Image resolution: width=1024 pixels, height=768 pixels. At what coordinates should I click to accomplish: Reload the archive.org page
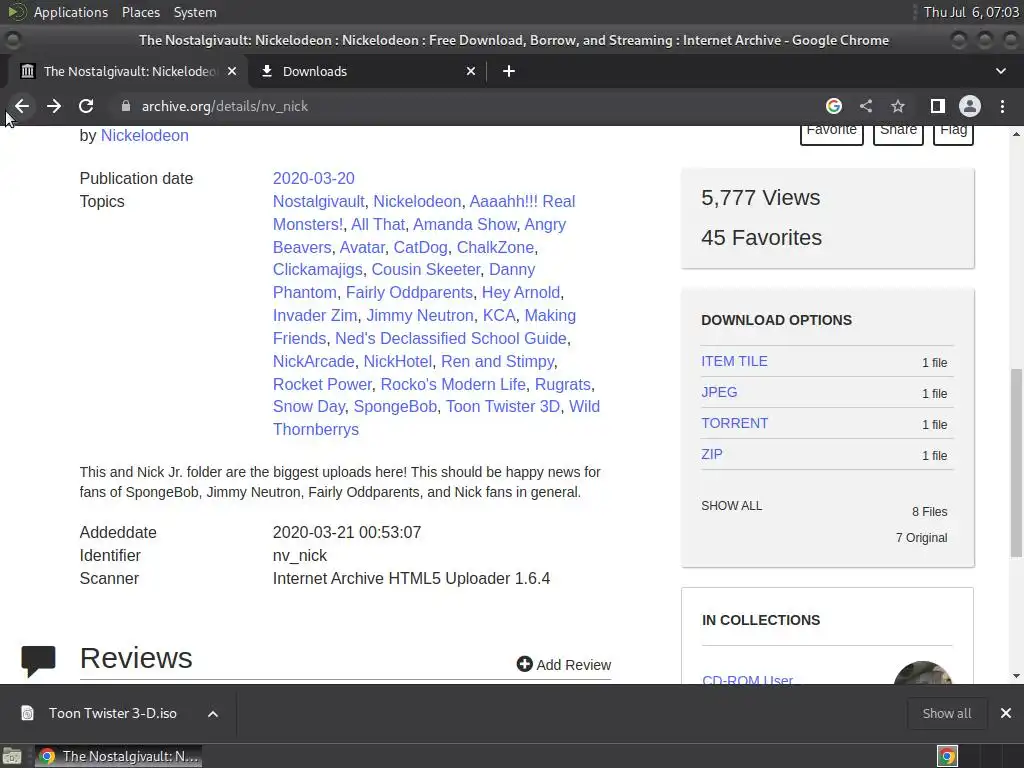pyautogui.click(x=86, y=106)
